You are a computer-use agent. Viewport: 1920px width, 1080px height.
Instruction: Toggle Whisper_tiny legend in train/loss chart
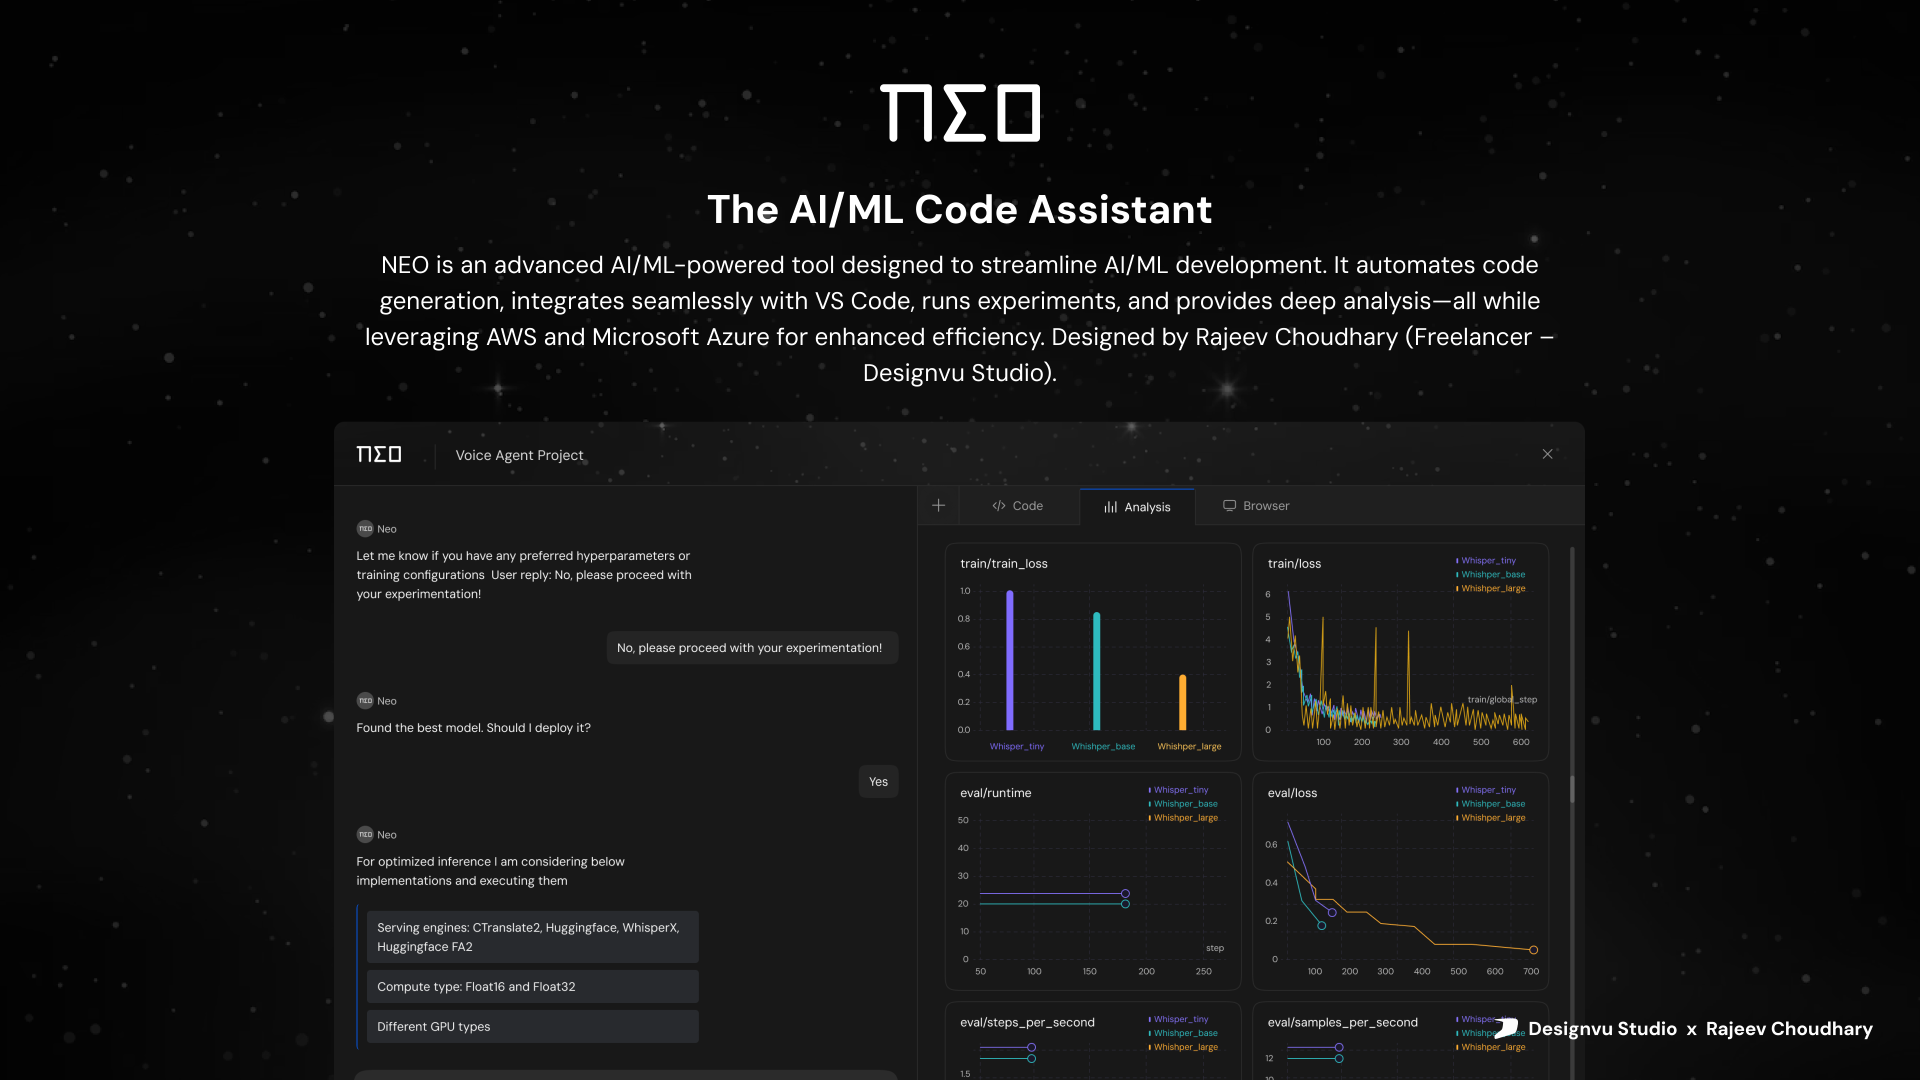[1488, 561]
